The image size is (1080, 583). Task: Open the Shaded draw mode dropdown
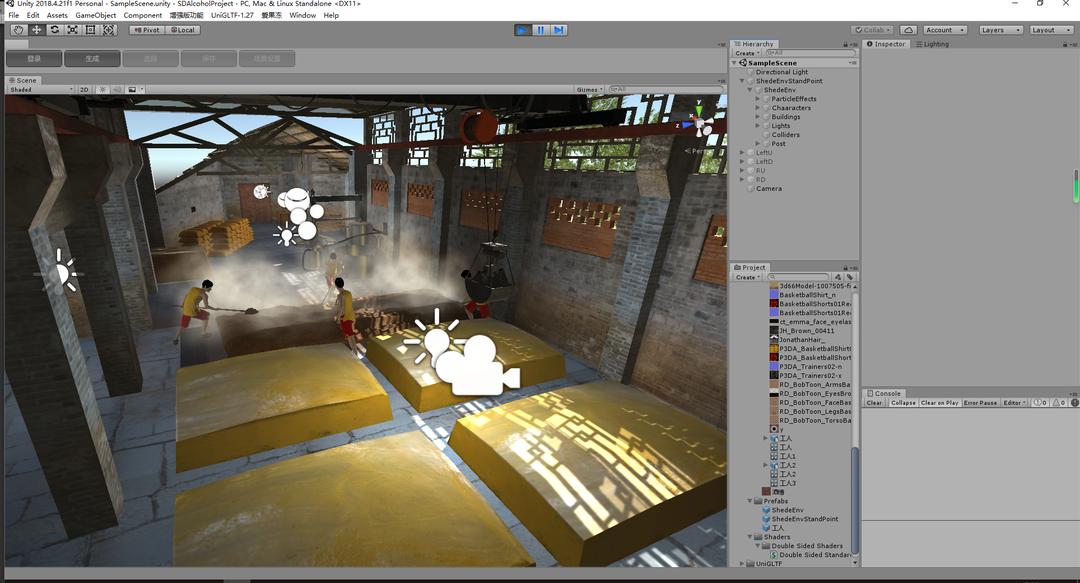(40, 90)
